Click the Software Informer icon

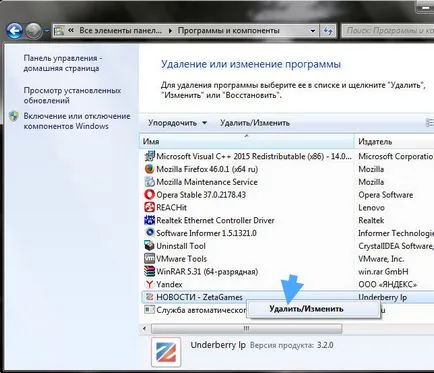coord(149,233)
